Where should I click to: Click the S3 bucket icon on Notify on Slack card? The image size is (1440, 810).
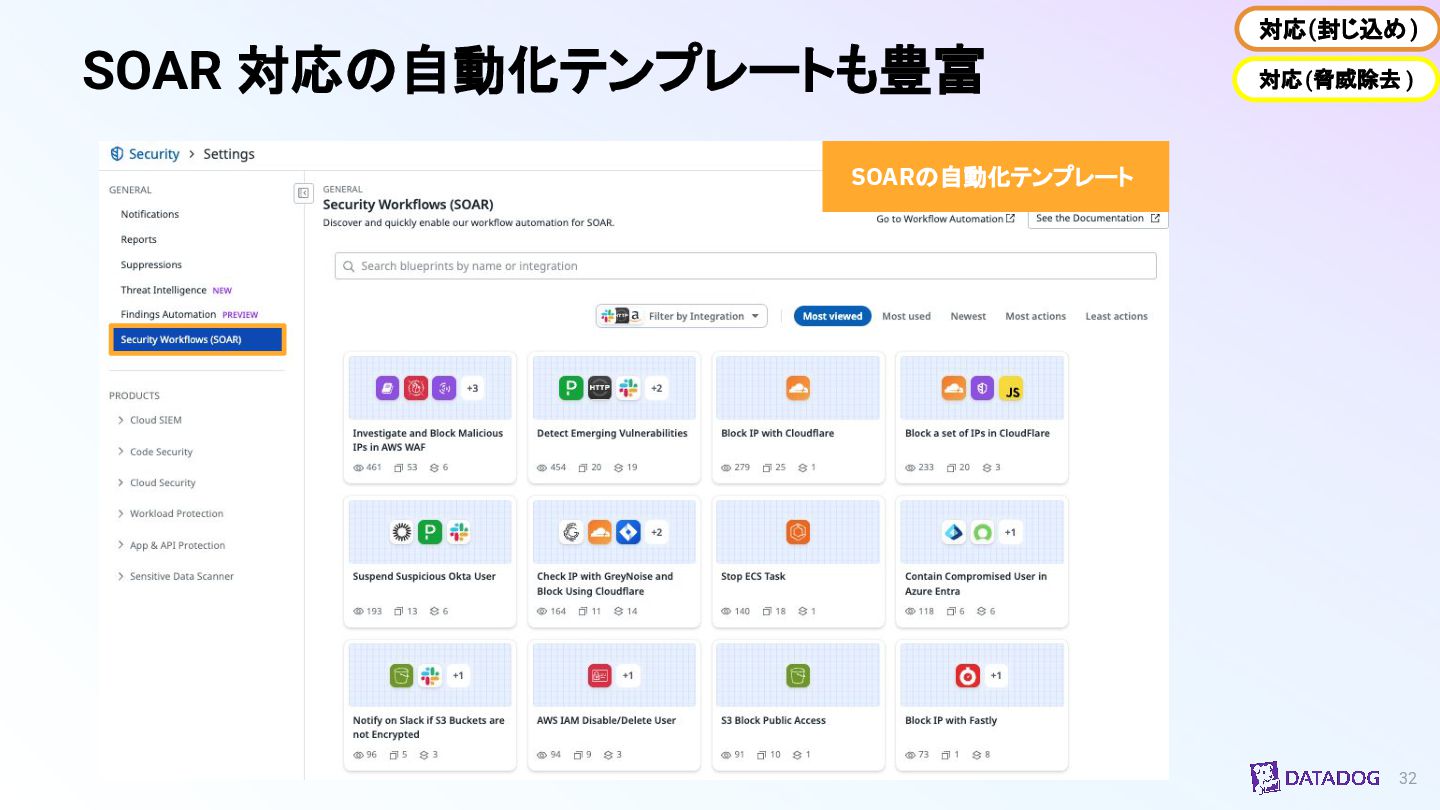point(401,676)
